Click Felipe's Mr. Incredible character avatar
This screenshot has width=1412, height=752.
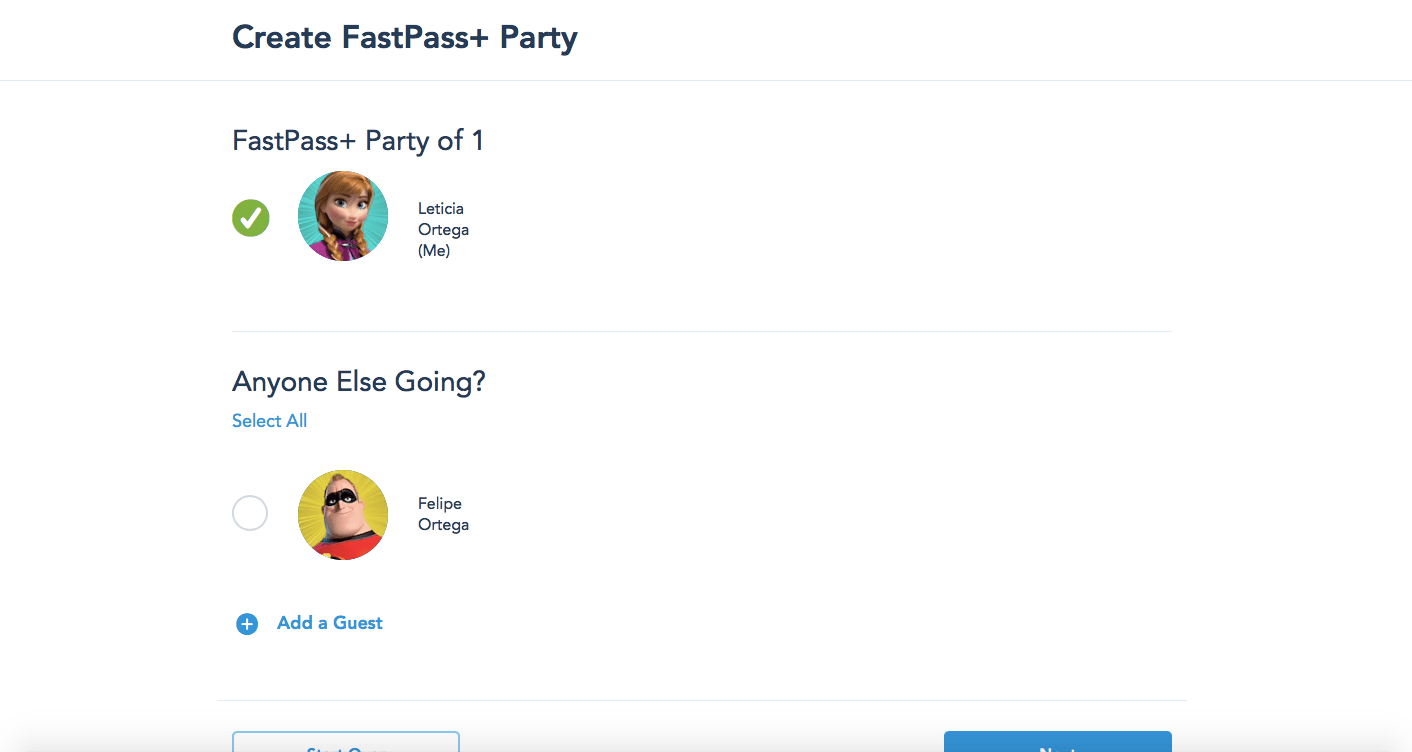tap(343, 514)
